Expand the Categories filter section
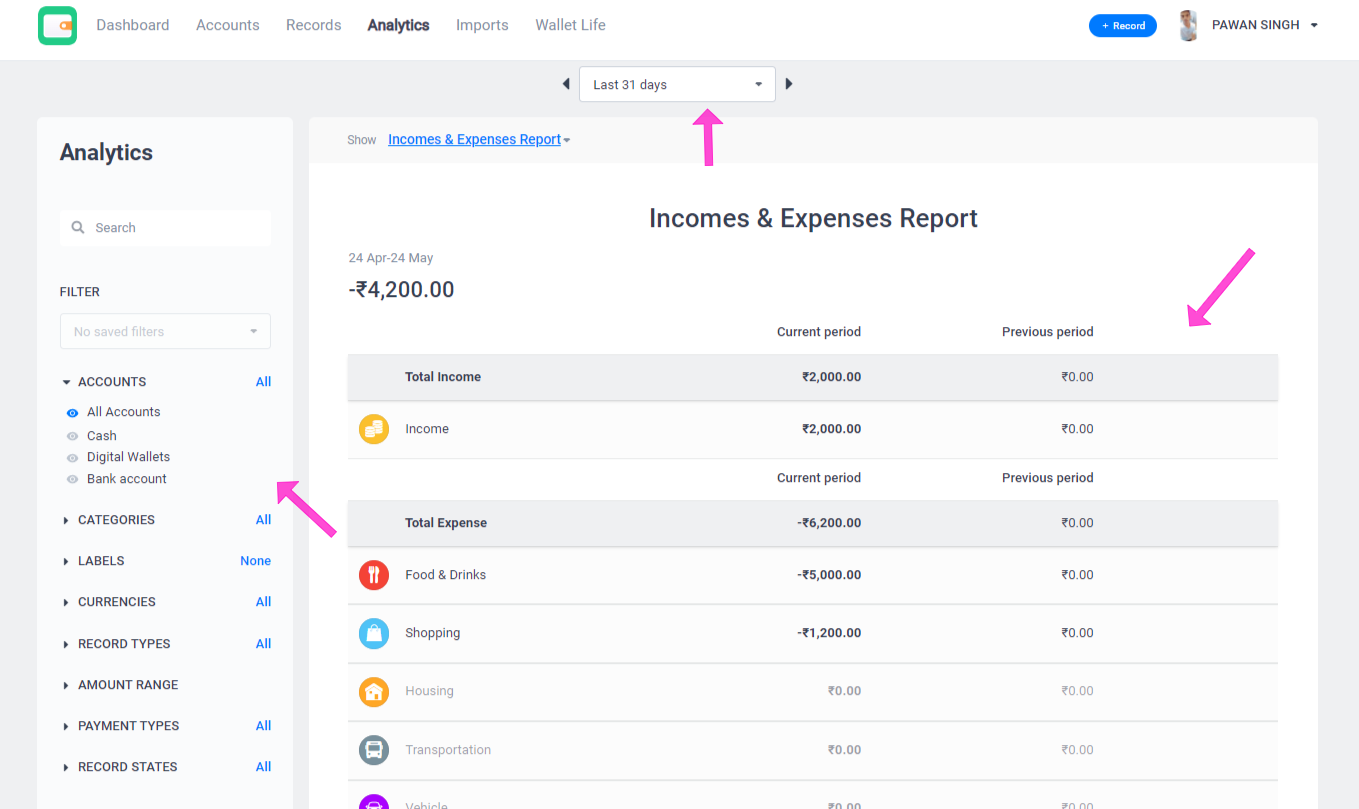The height and width of the screenshot is (809, 1359). [116, 520]
